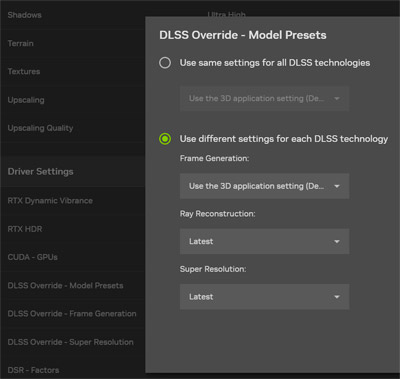
Task: Click the 'Super Resolution:' label
Action: point(213,269)
